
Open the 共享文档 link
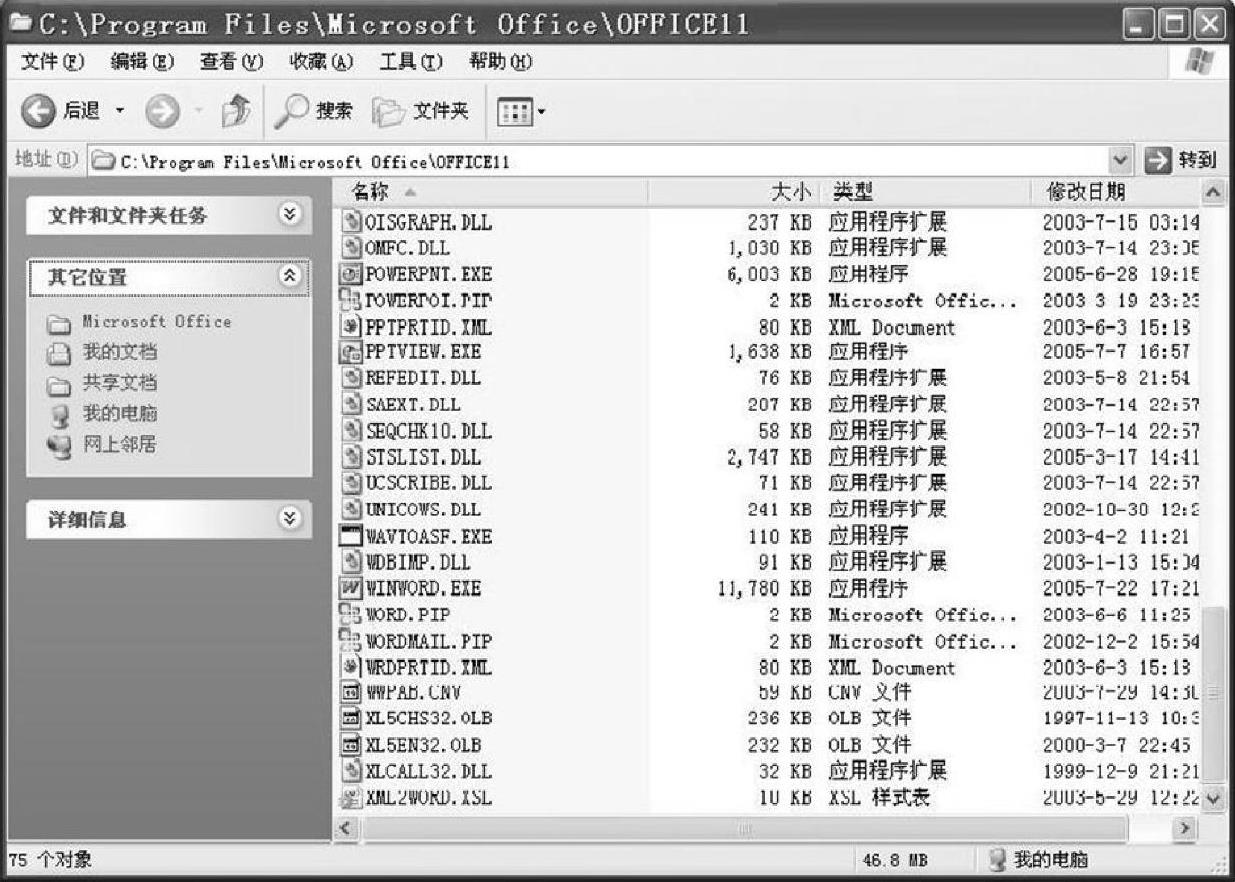coord(119,383)
